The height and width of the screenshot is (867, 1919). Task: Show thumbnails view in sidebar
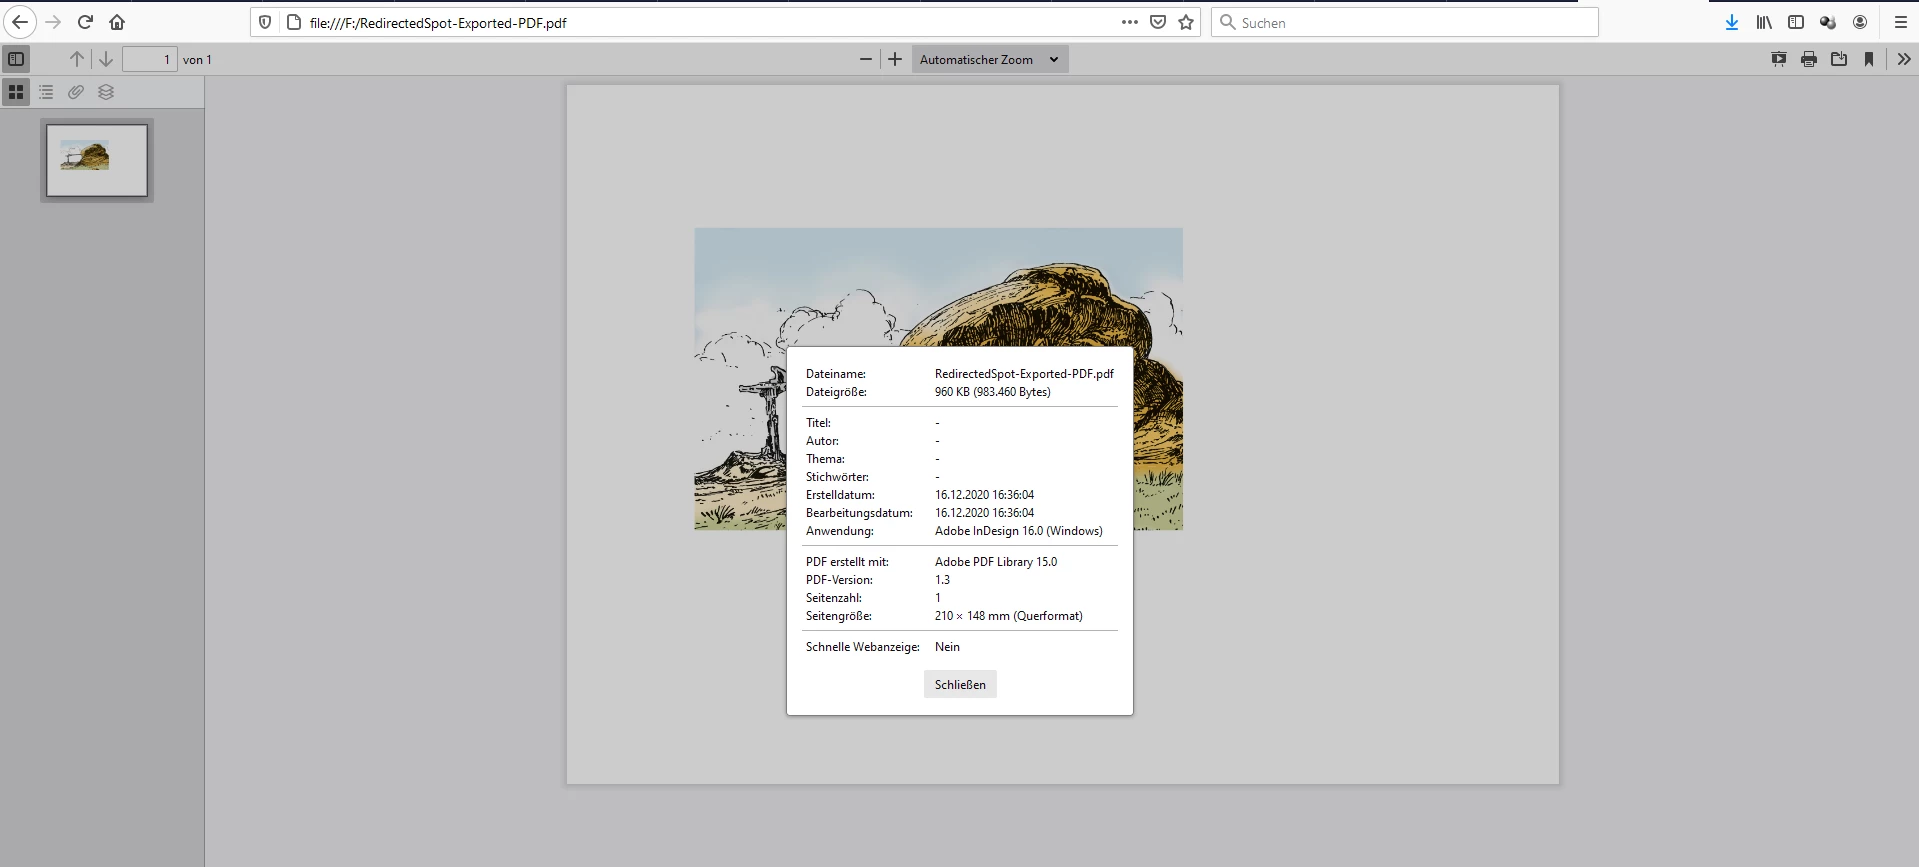pos(16,92)
